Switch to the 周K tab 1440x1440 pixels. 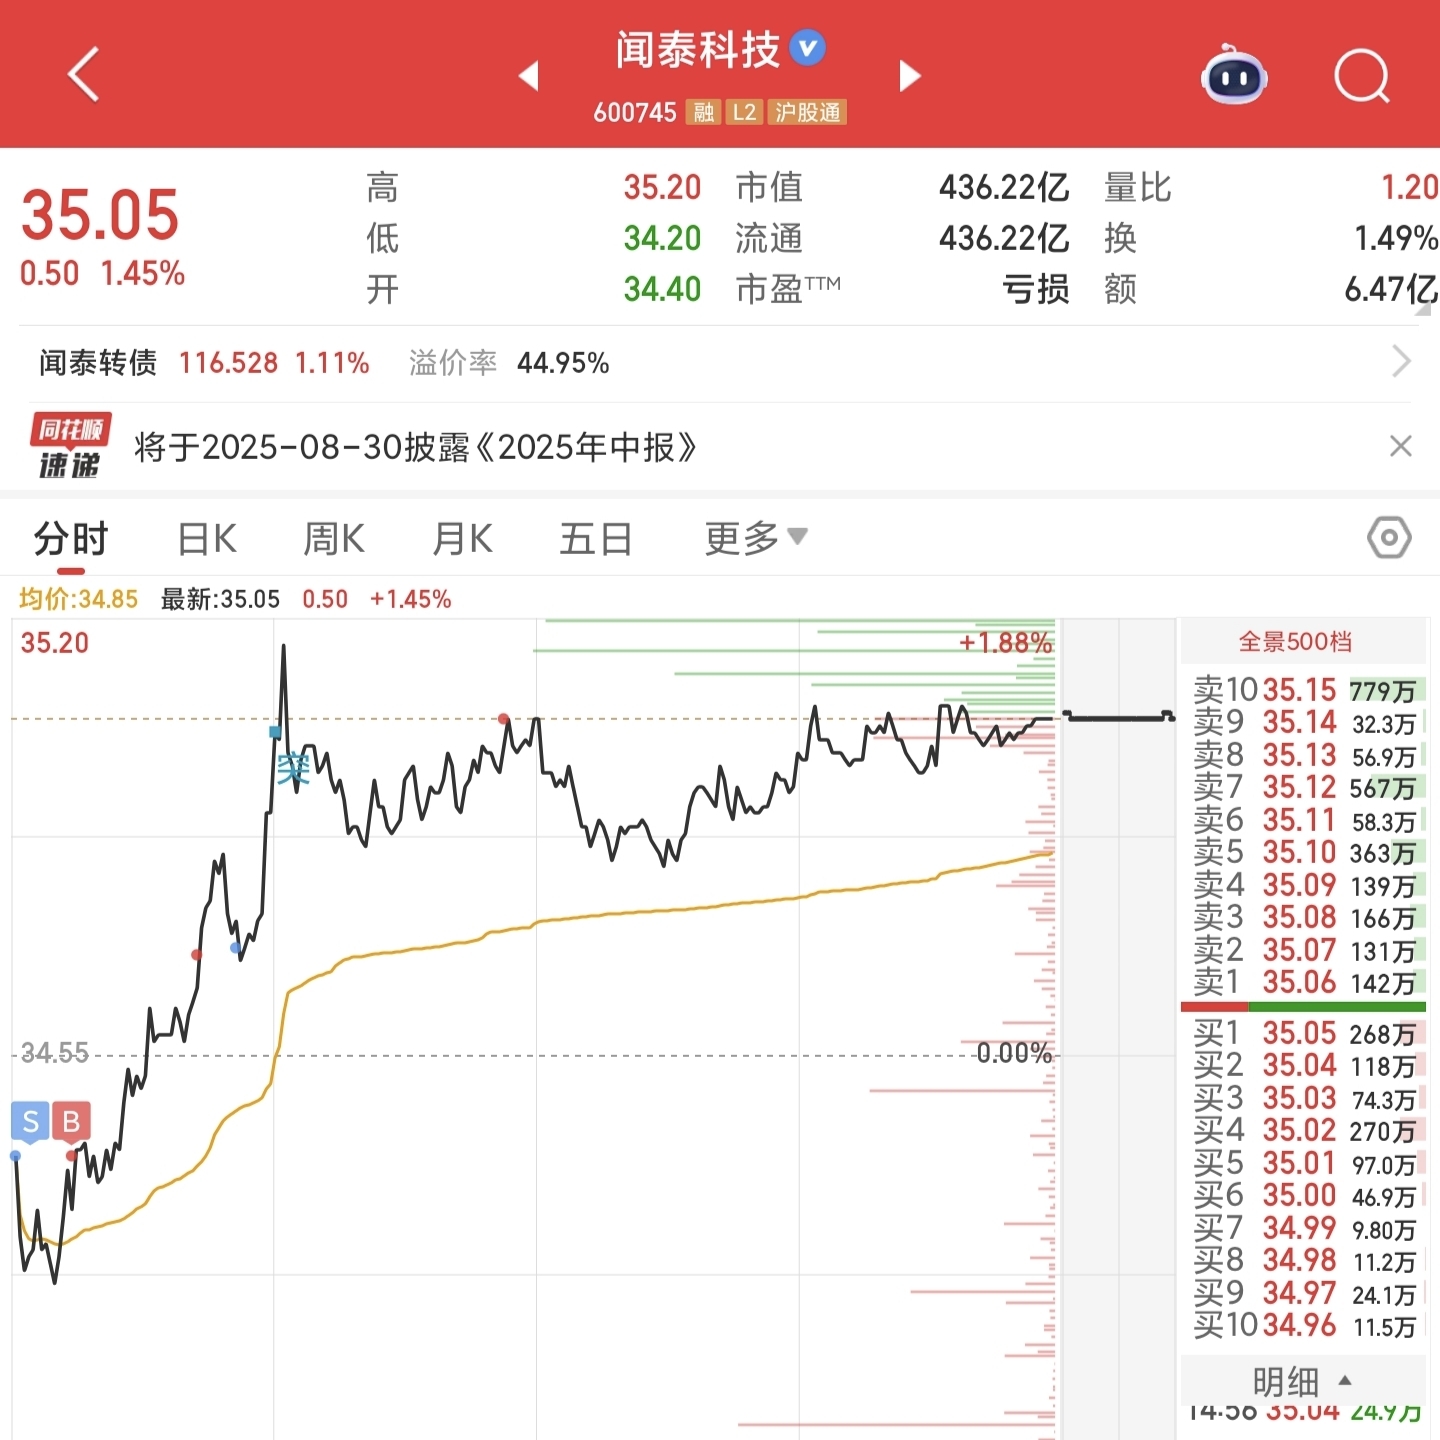(x=334, y=539)
